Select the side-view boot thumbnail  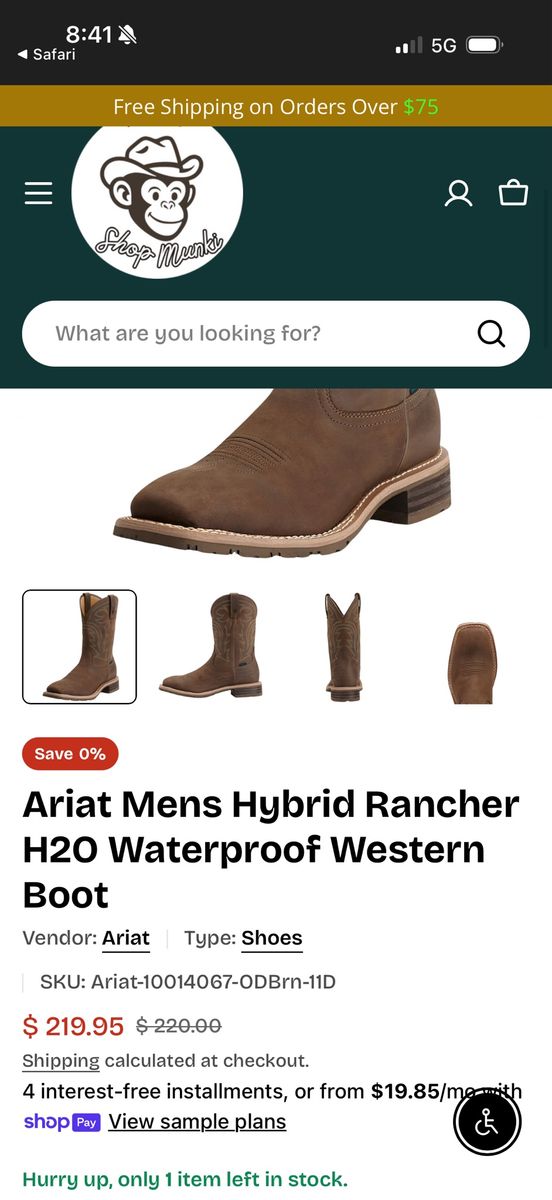click(x=211, y=647)
